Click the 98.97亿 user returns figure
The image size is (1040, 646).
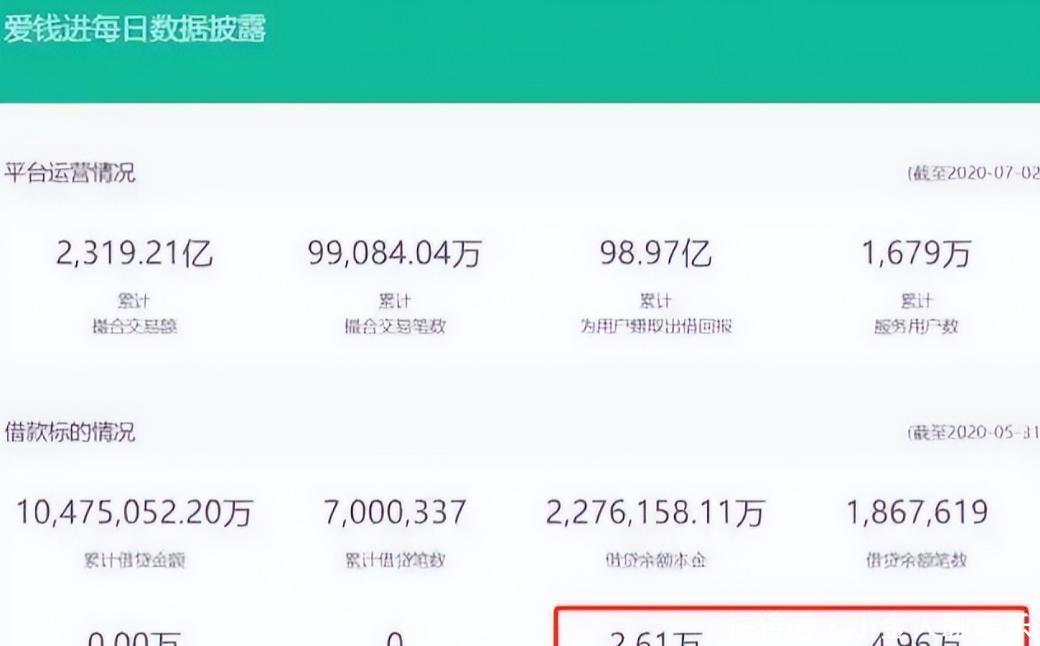click(x=655, y=254)
